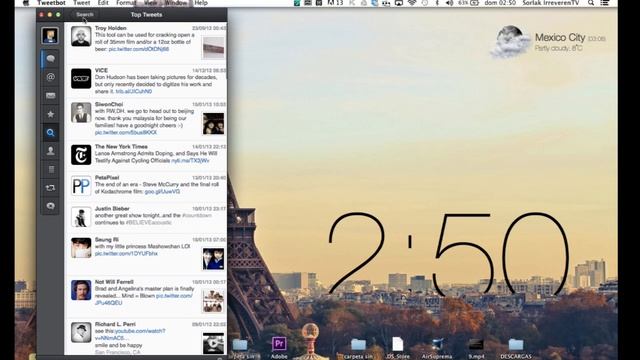The height and width of the screenshot is (360, 640).
Task: Open the Timeline speech bubble tab
Action: 50,59
